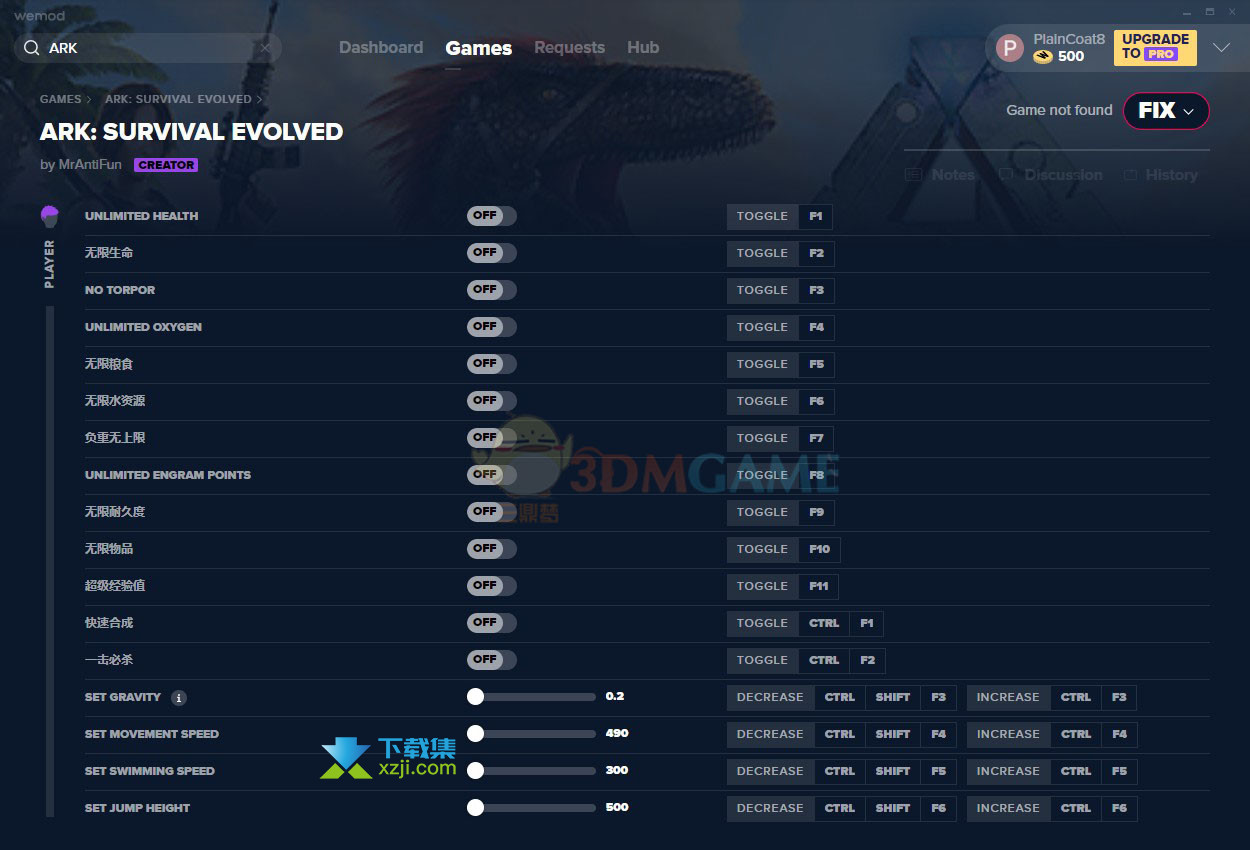1250x850 pixels.
Task: Switch on 无限水资源
Action: coord(492,401)
